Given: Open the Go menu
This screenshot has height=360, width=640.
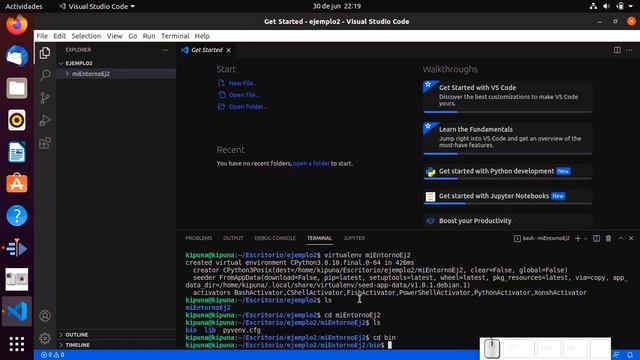Looking at the screenshot, I should click(x=133, y=36).
